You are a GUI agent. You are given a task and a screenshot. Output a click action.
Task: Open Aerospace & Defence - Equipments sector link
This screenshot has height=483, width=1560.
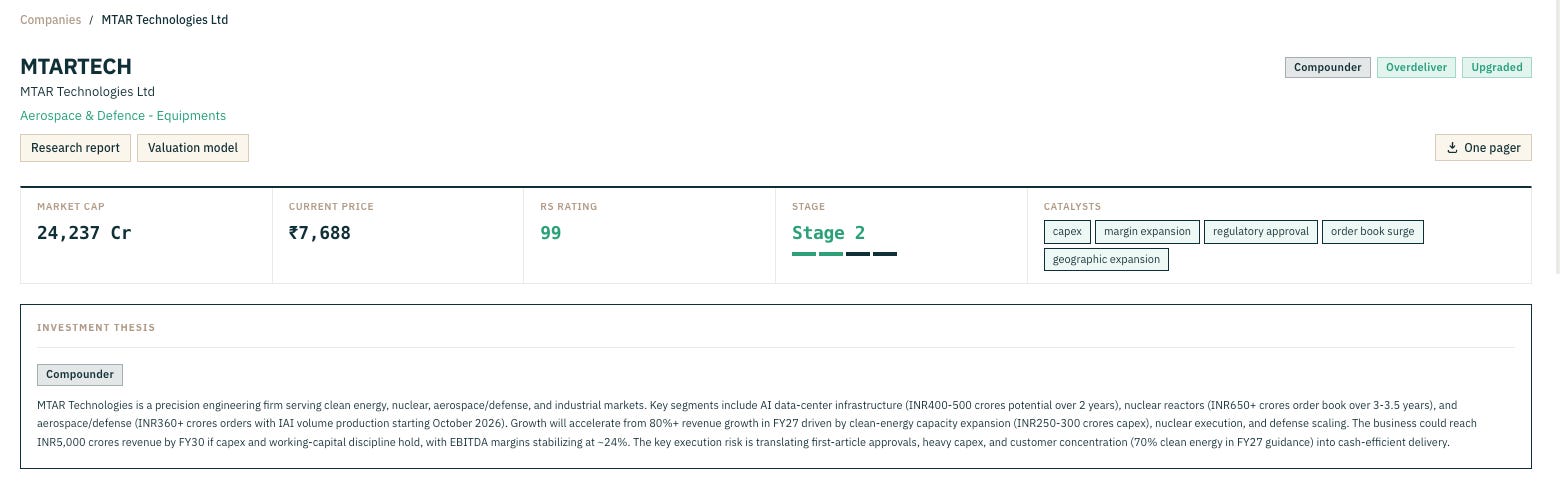123,116
